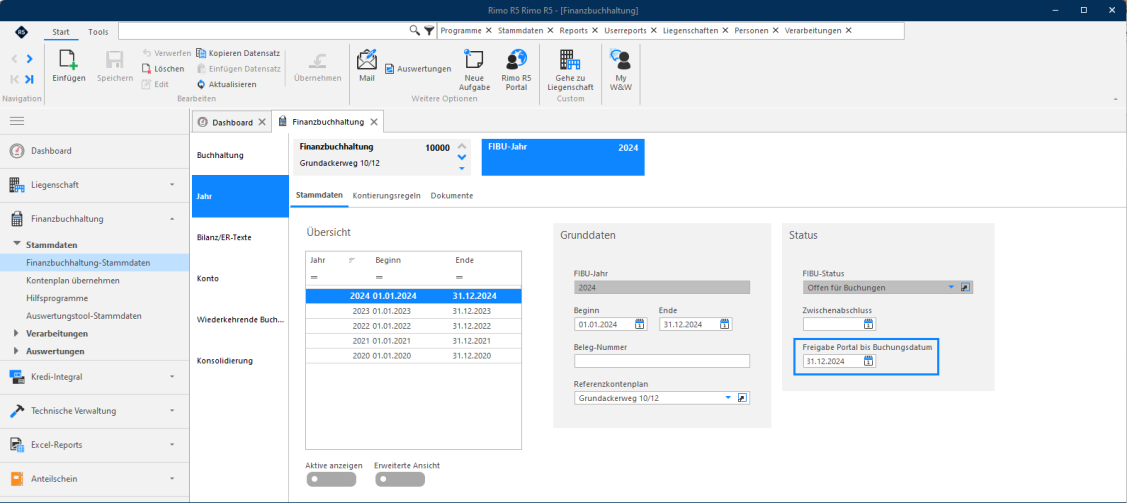Click the blue FIBU-Jahr 2024 tile
Image resolution: width=1127 pixels, height=503 pixels.
[563, 157]
